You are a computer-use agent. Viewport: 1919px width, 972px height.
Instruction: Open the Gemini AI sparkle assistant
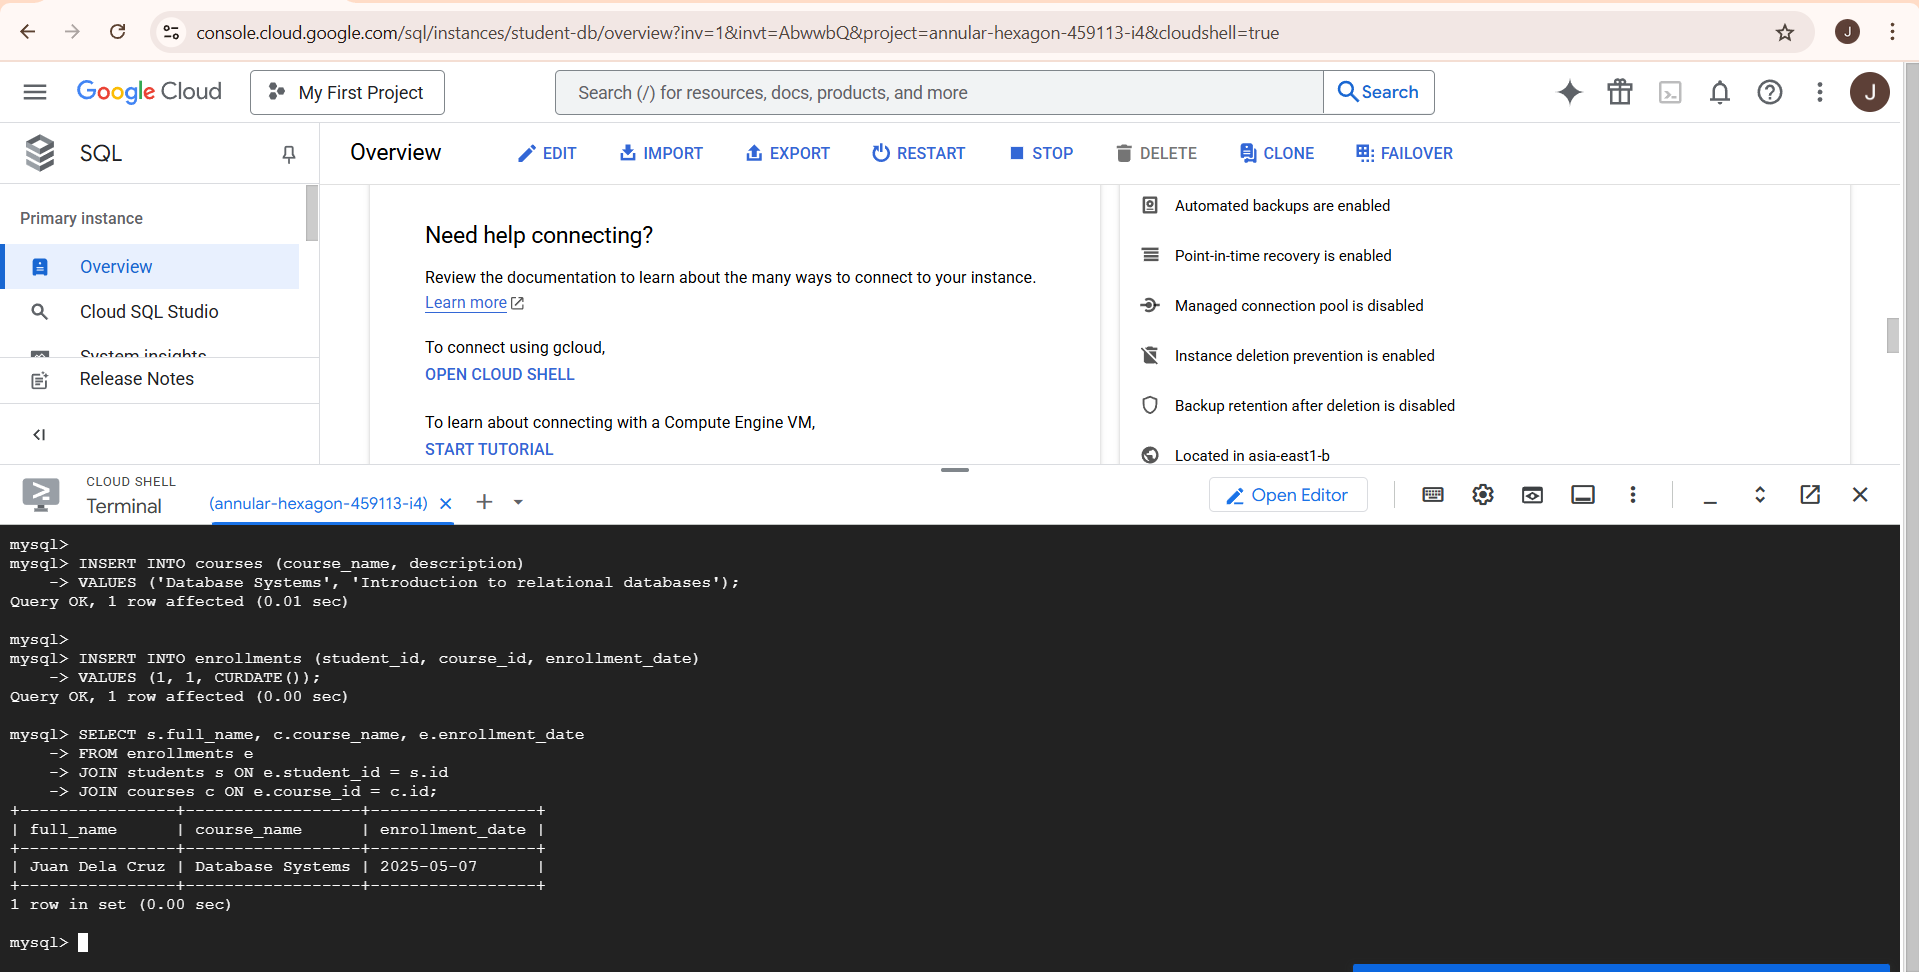(1570, 92)
